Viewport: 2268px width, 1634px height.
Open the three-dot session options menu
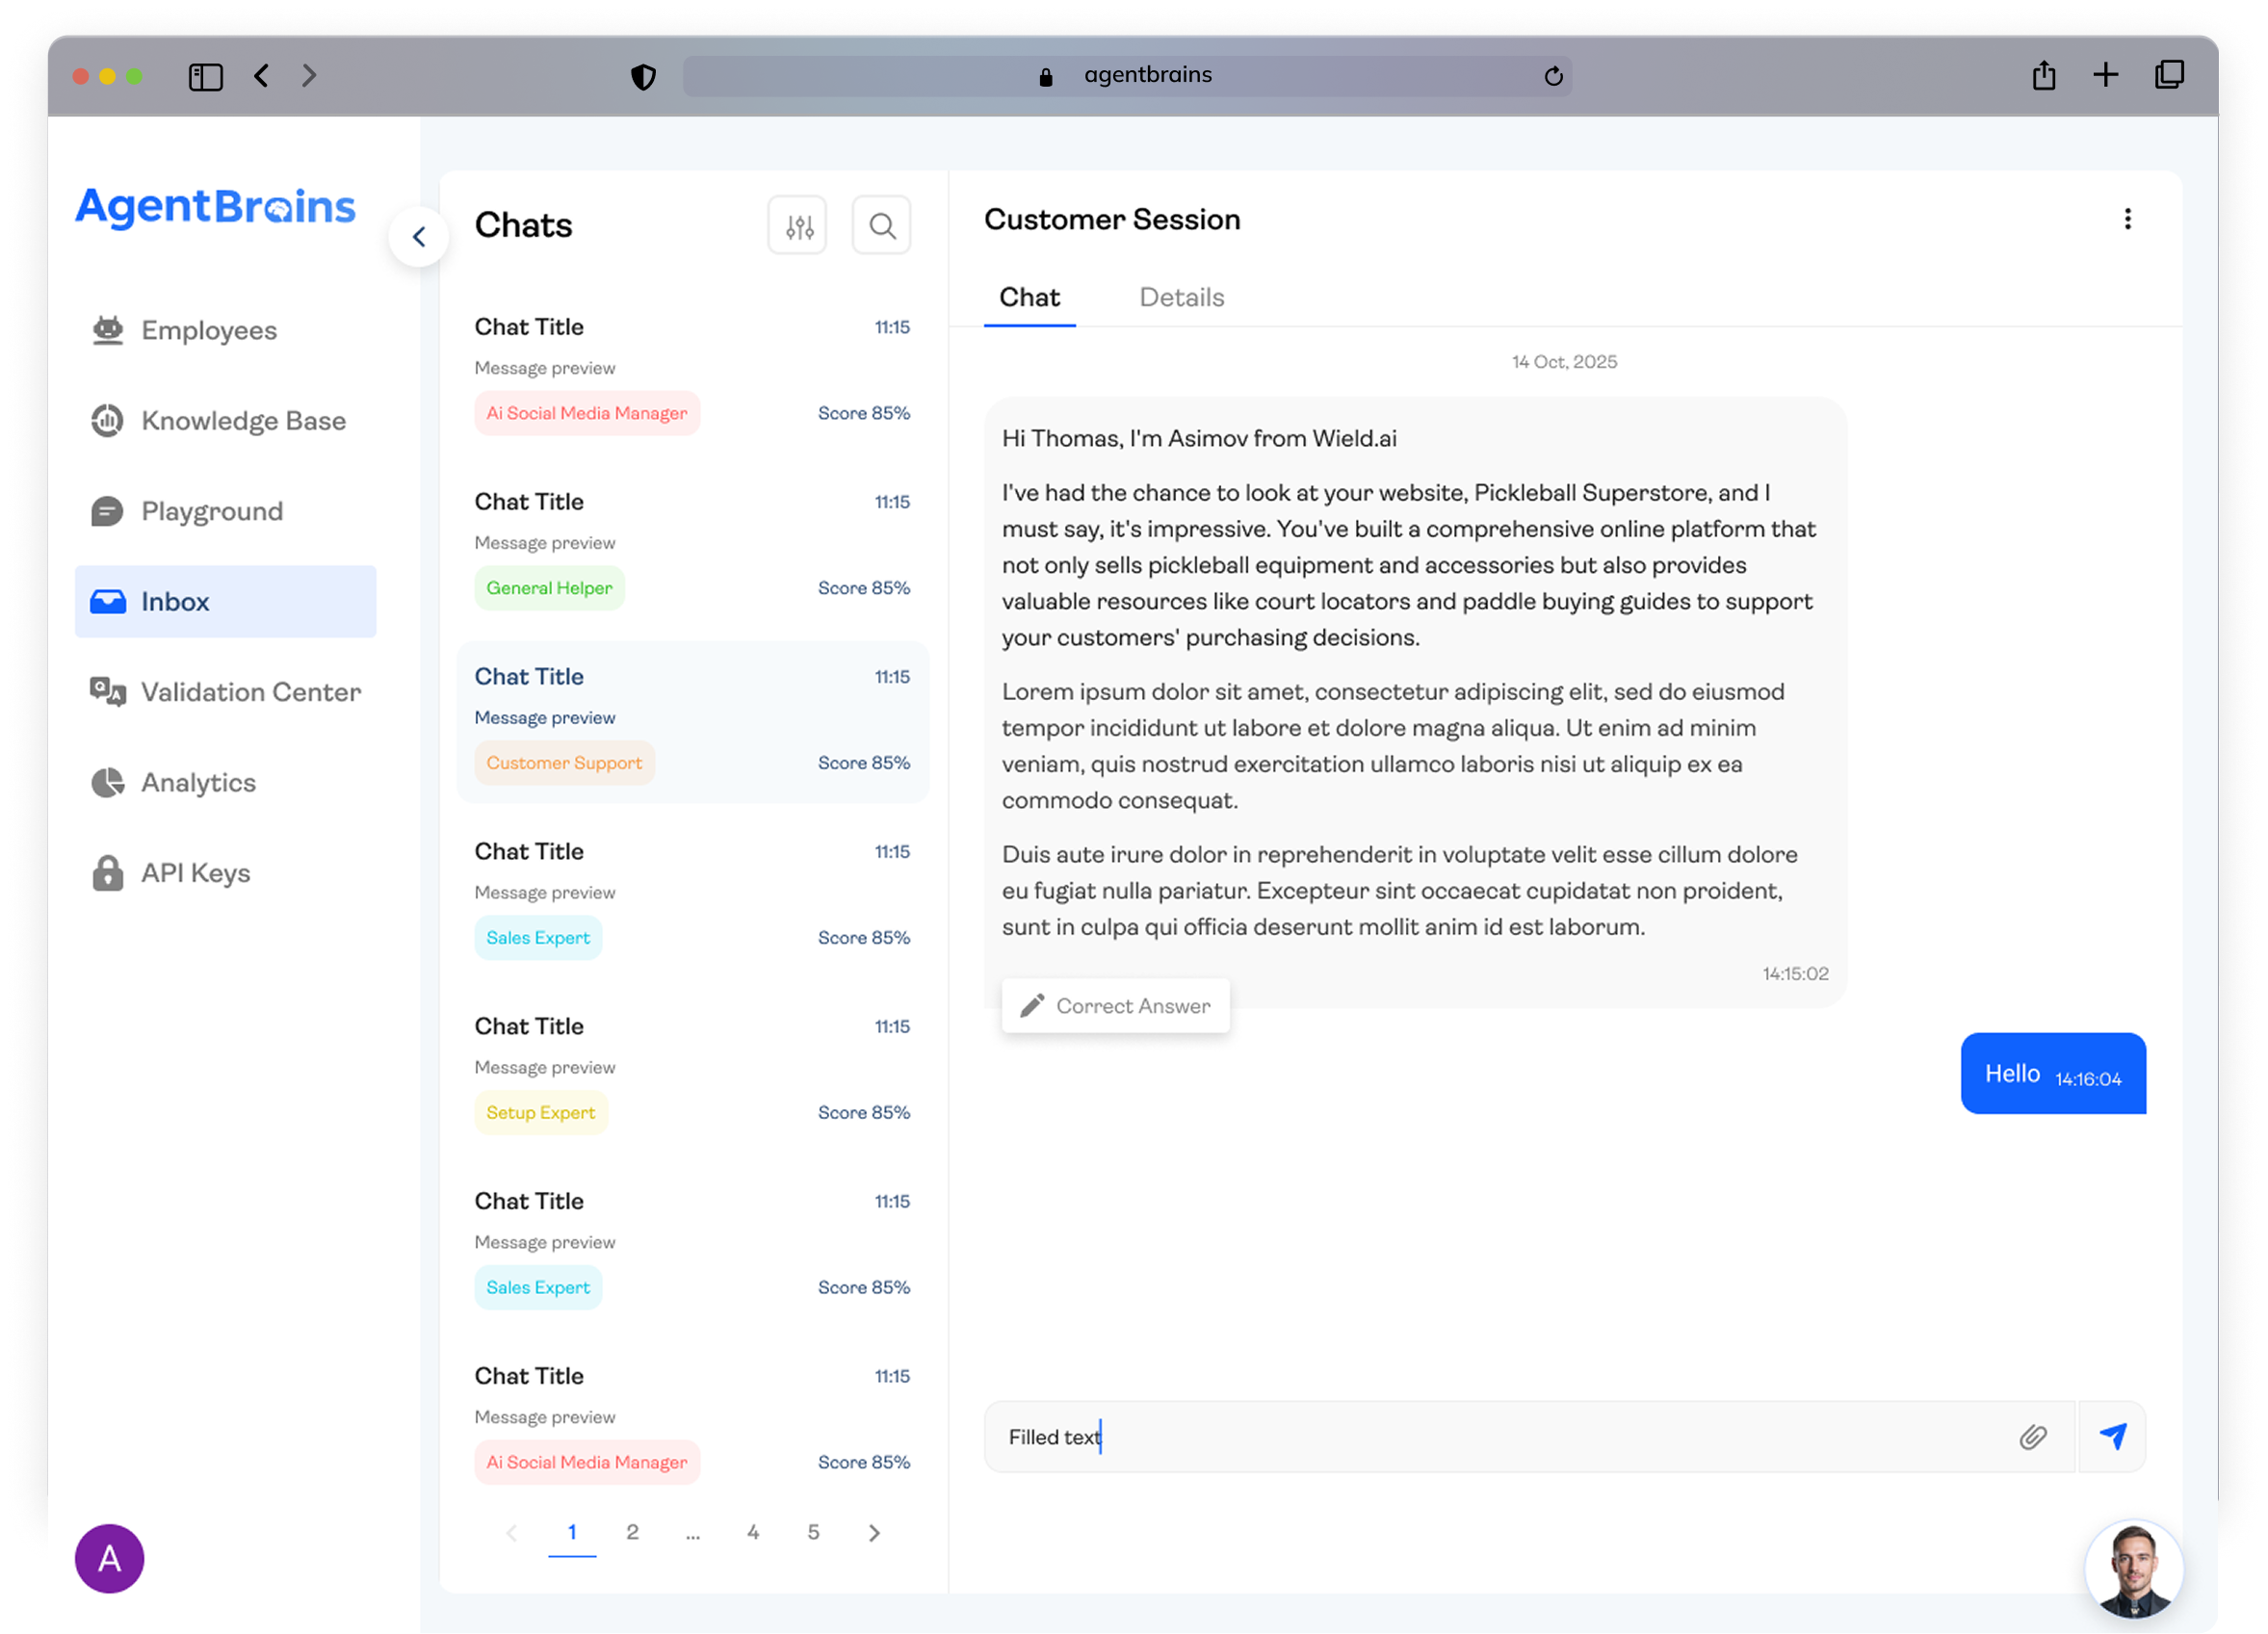point(2127,219)
